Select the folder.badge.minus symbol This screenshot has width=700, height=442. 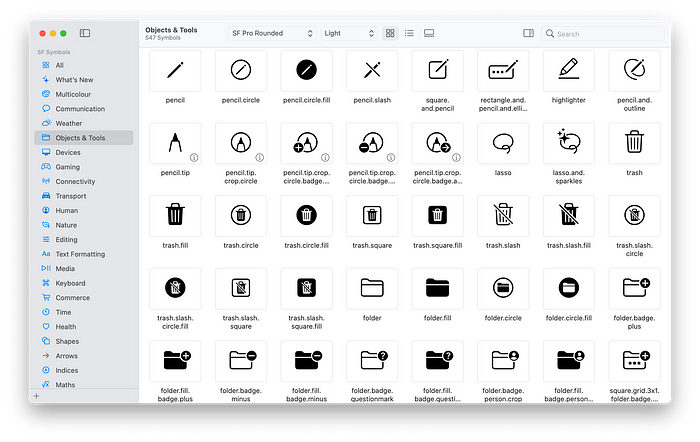[241, 362]
